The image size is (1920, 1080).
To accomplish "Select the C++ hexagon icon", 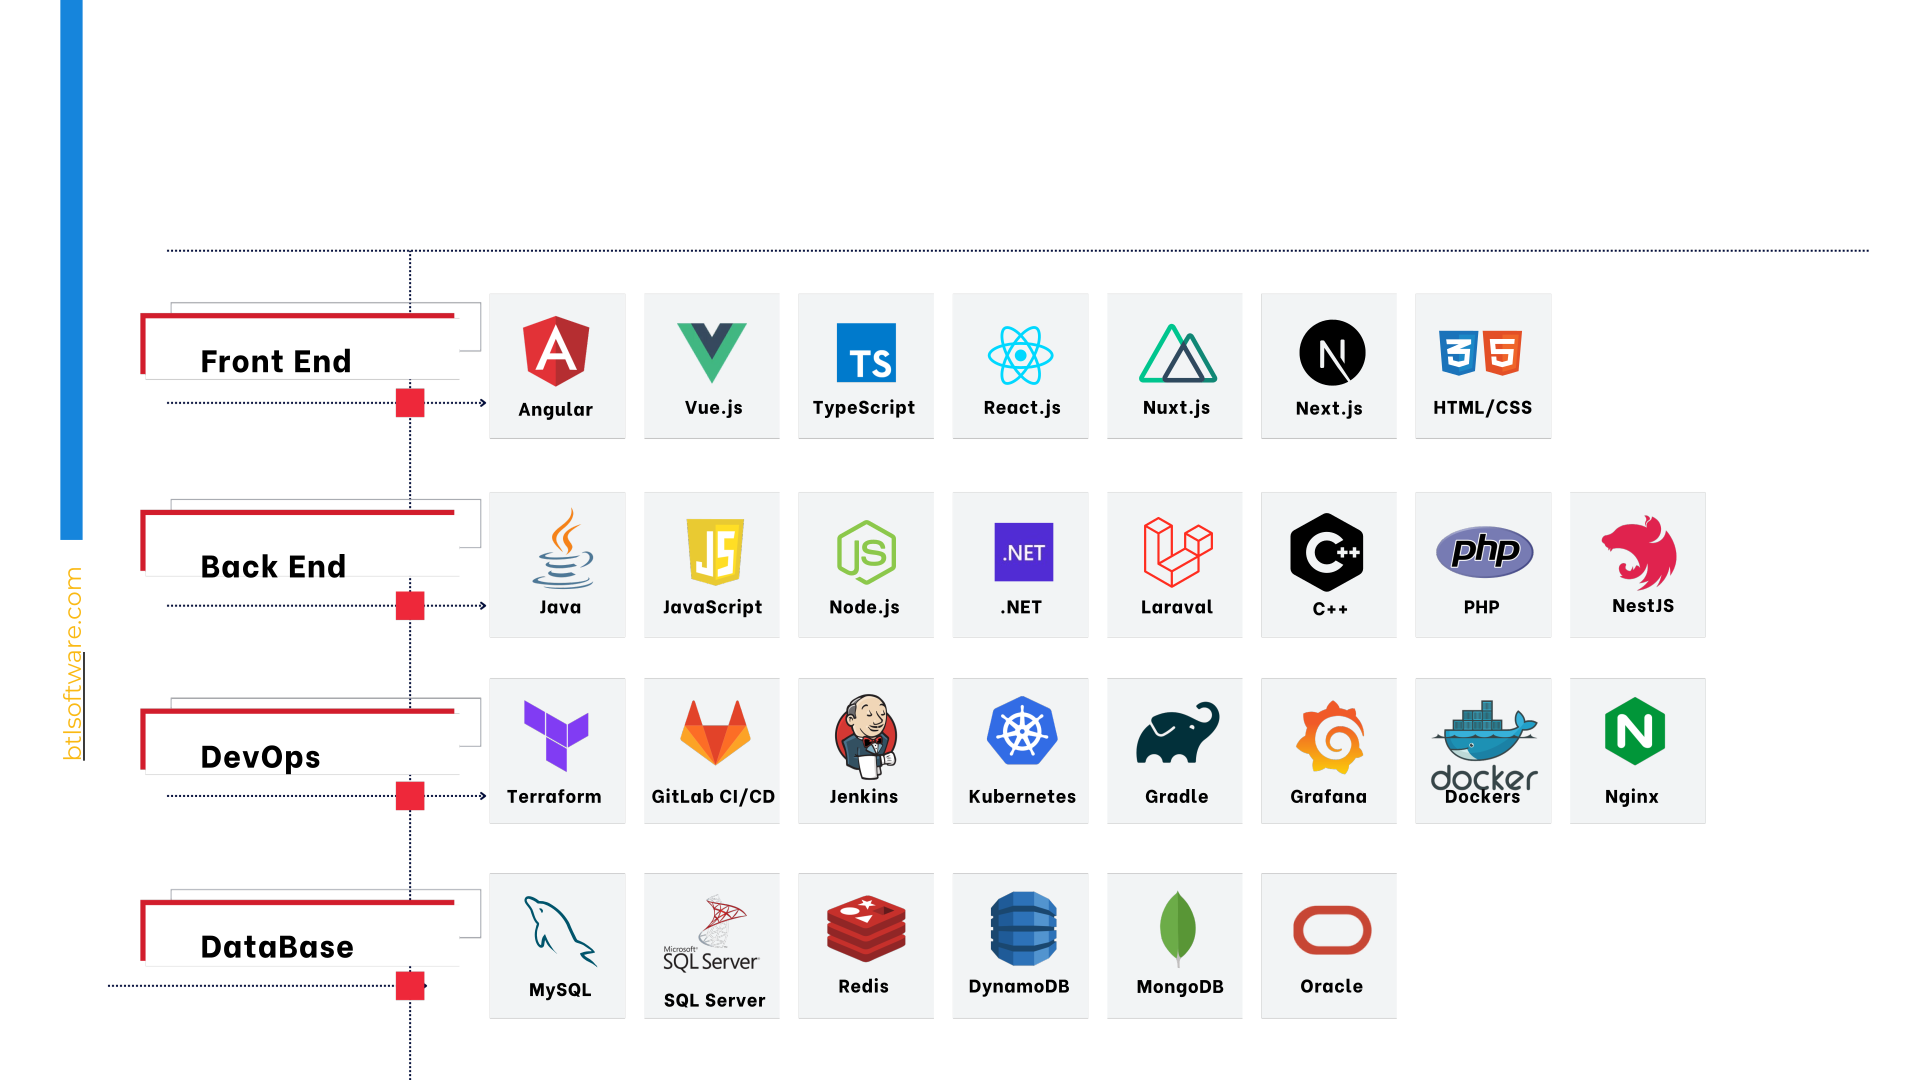I will pyautogui.click(x=1327, y=552).
